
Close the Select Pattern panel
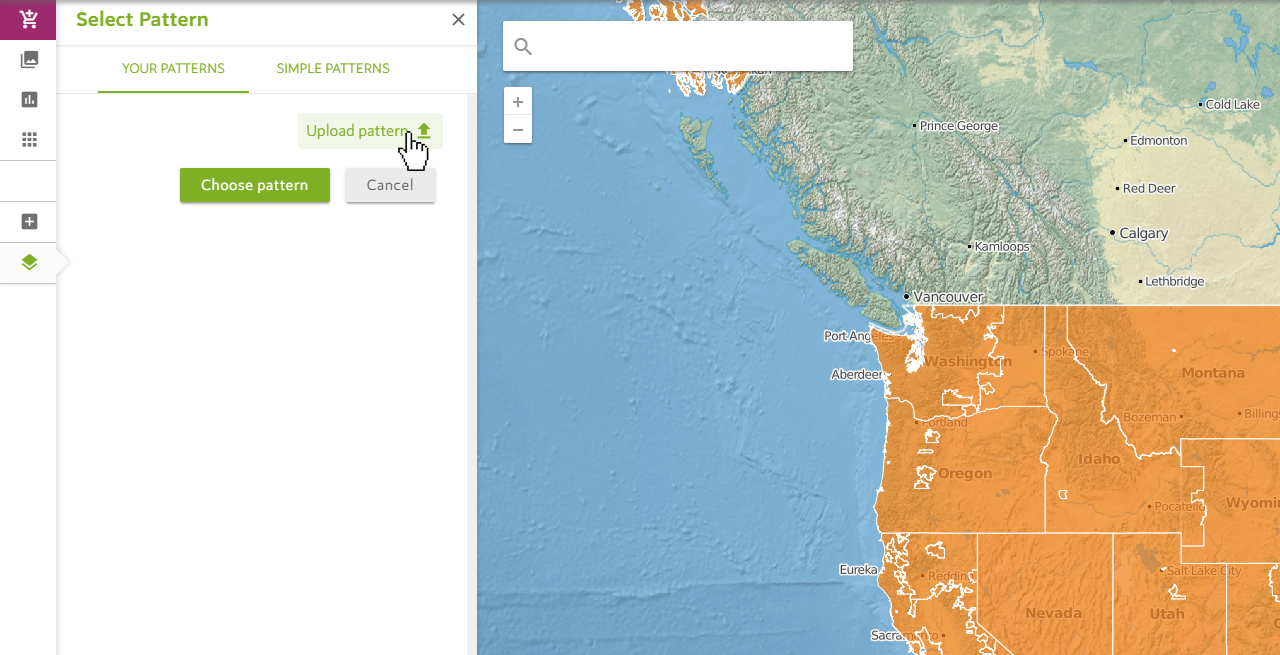point(458,19)
